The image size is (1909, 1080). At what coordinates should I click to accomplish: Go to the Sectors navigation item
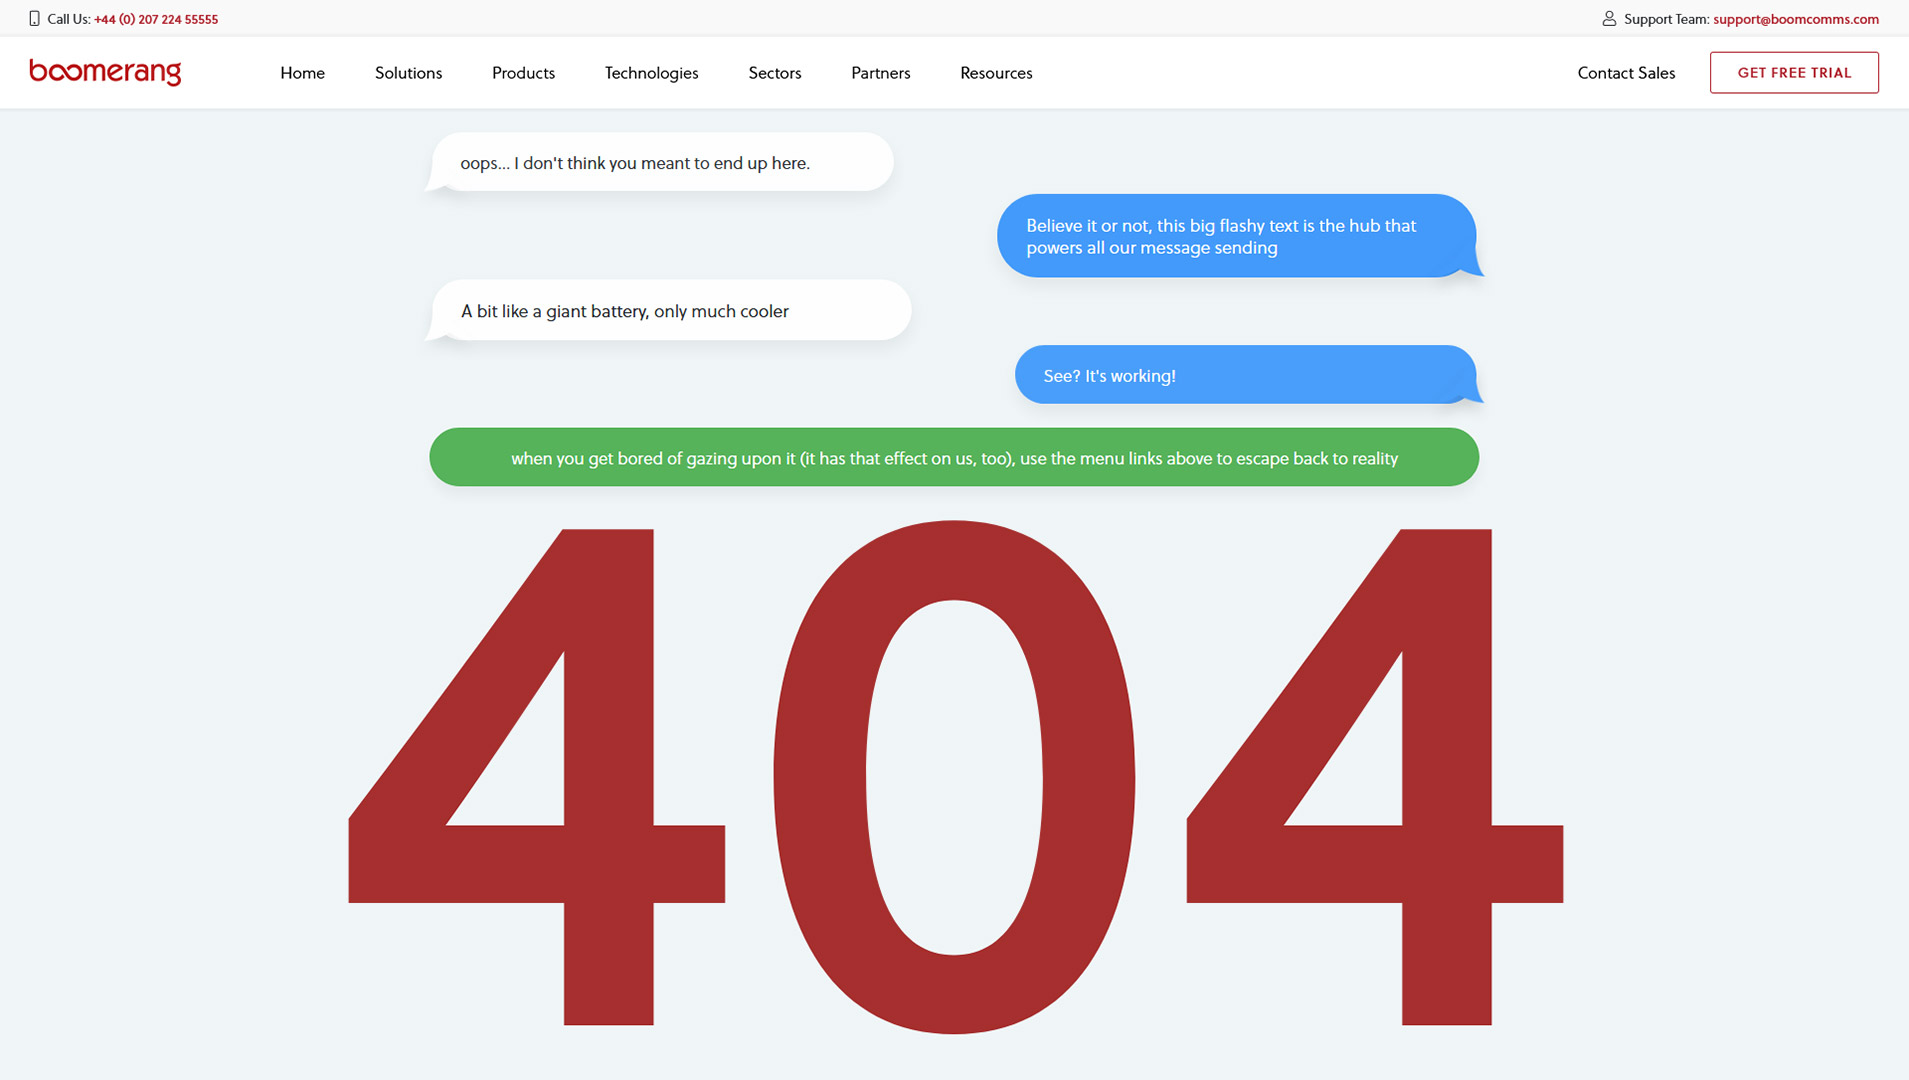tap(774, 73)
